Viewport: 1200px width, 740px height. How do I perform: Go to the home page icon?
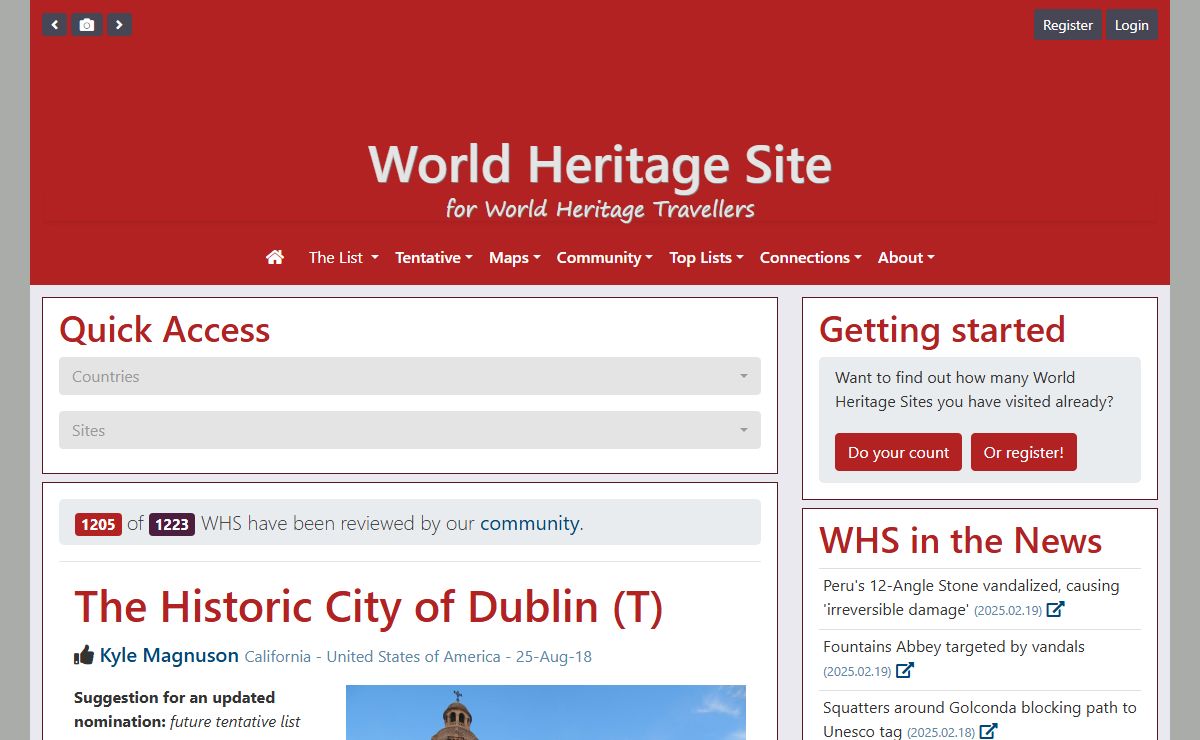(x=275, y=257)
